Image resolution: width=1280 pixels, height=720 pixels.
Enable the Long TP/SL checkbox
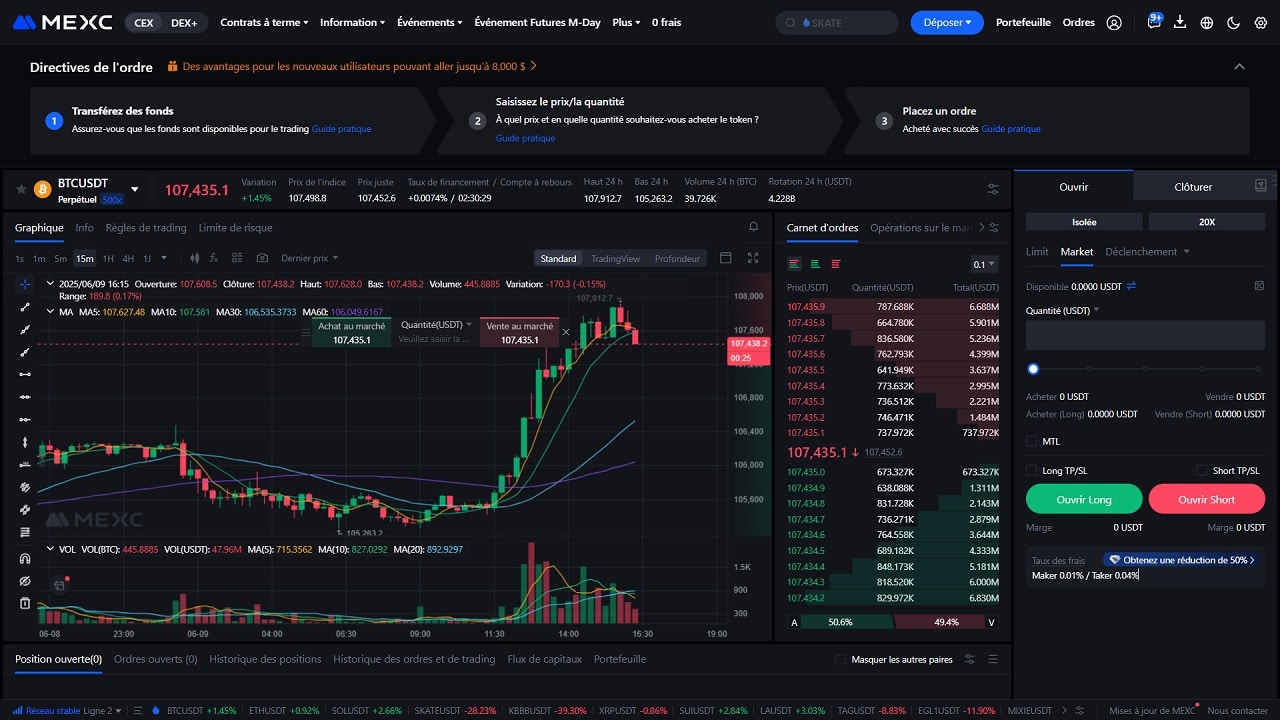click(1032, 470)
